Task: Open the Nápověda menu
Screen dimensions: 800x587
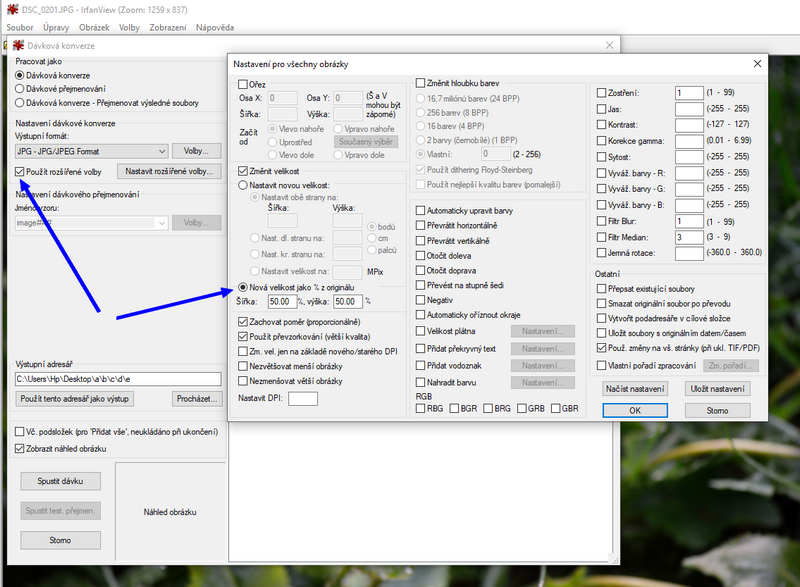Action: [216, 27]
